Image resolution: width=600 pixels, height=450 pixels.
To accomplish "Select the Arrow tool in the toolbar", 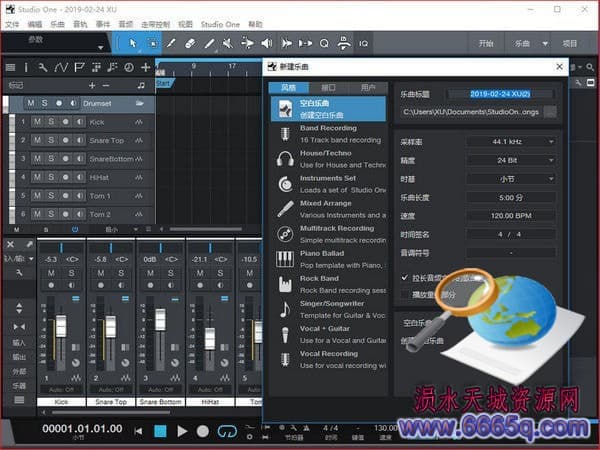I will [132, 43].
